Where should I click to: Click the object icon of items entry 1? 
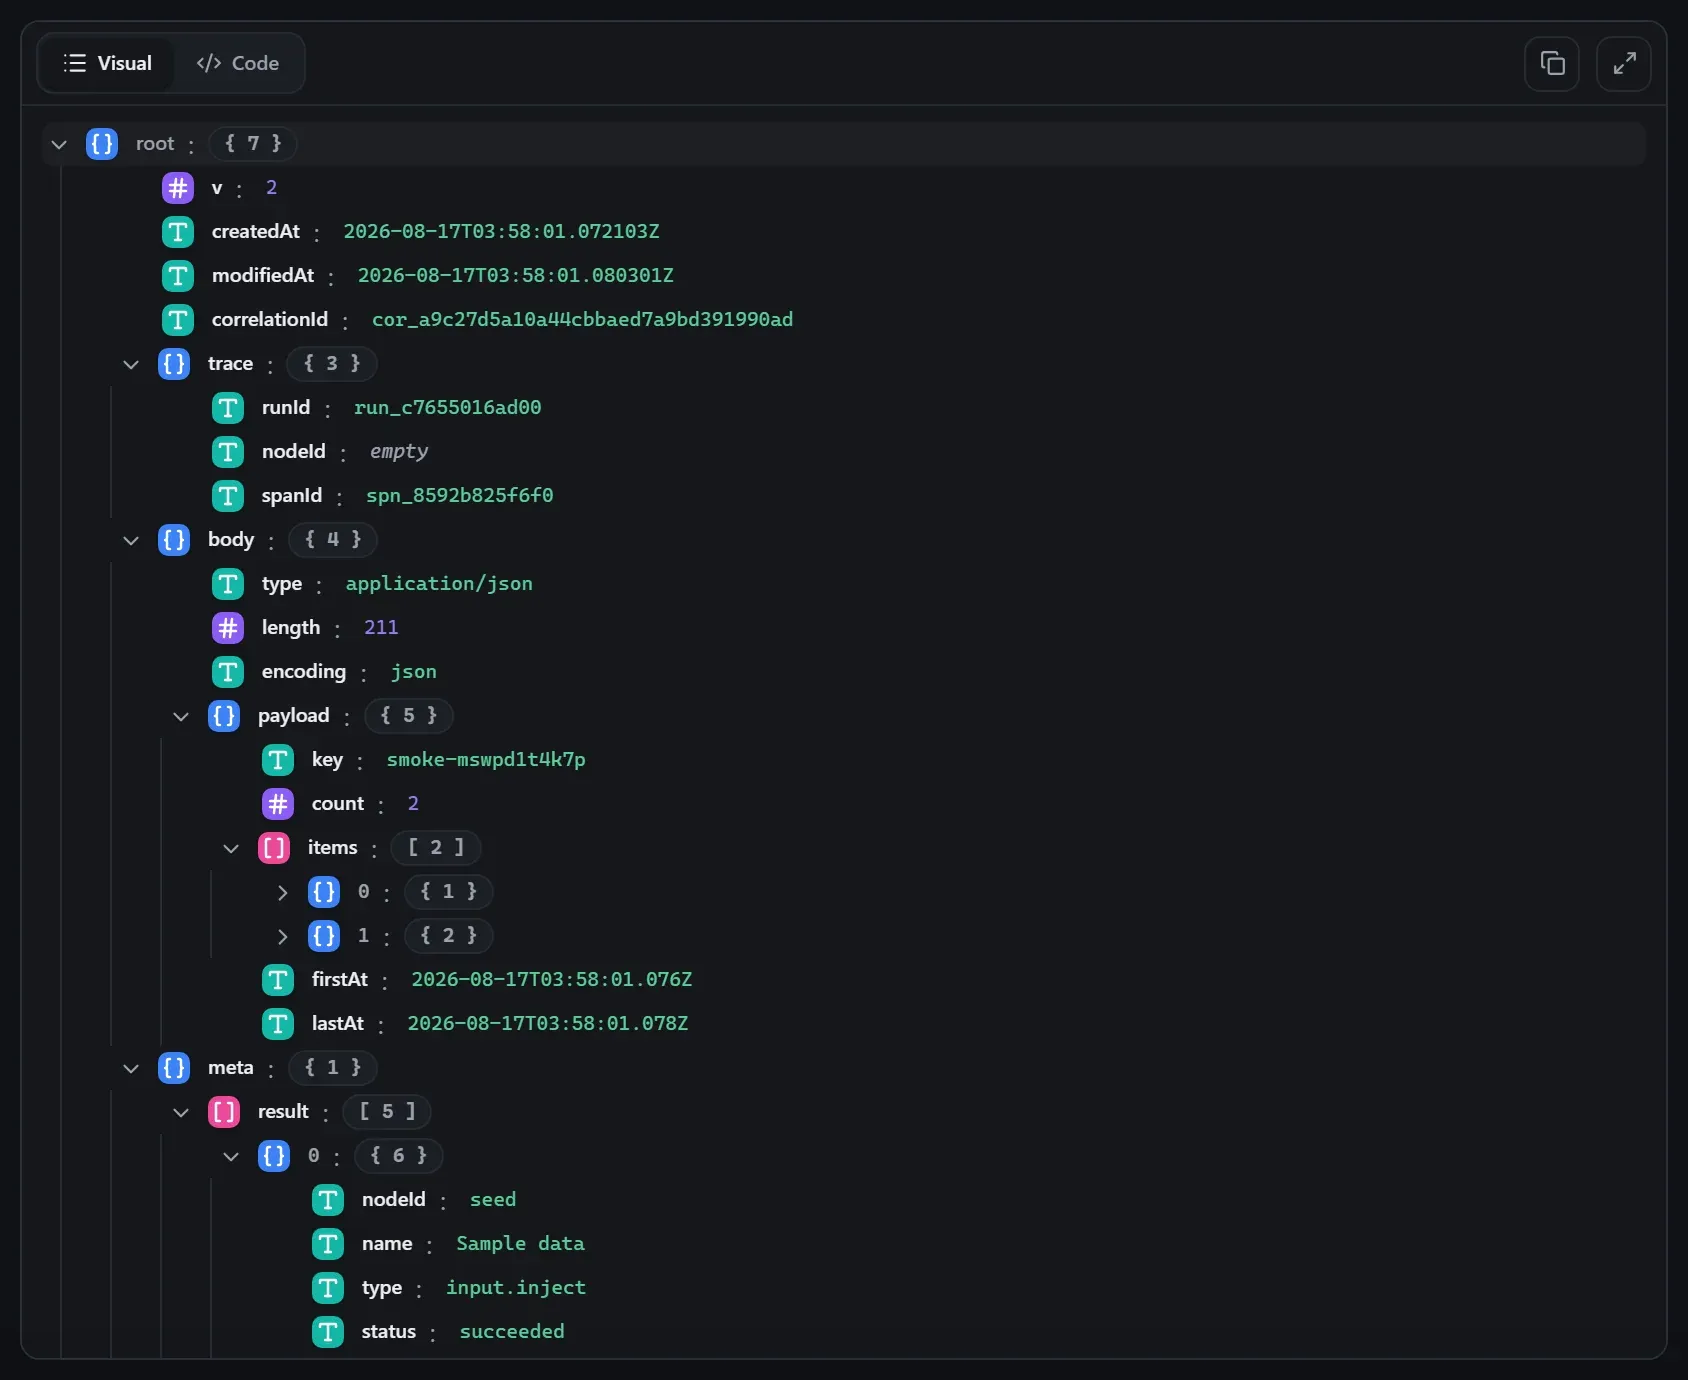(324, 936)
